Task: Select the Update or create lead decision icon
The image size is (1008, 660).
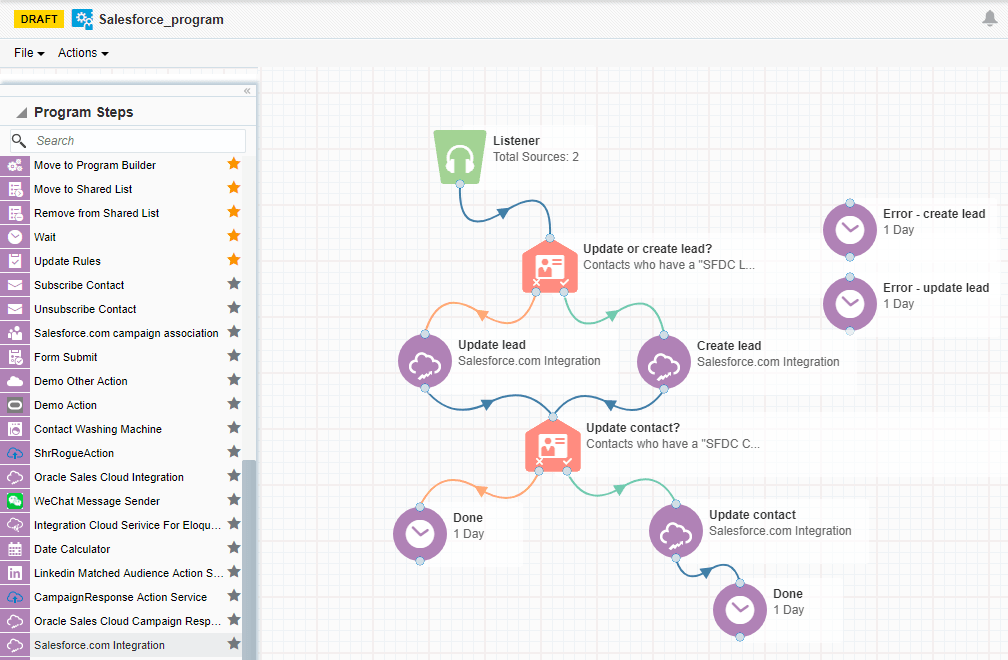Action: pyautogui.click(x=549, y=265)
